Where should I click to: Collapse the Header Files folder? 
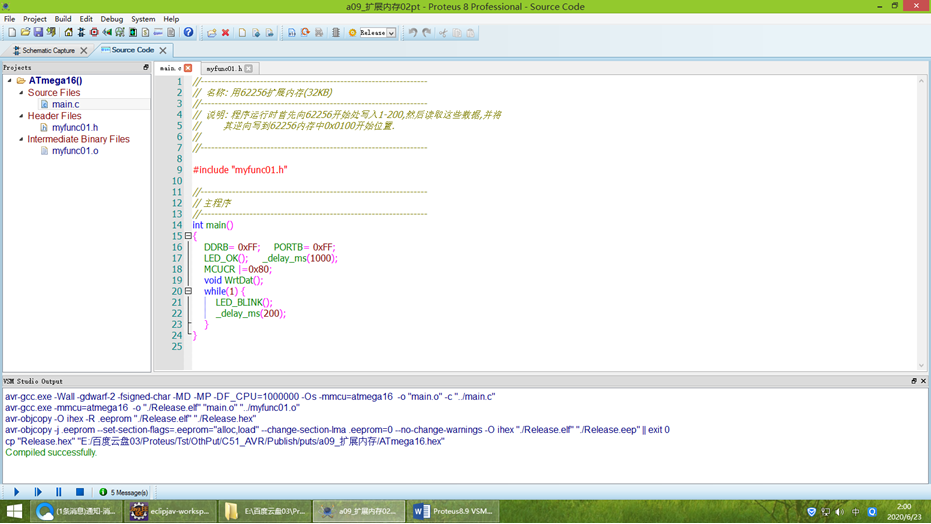(x=21, y=116)
